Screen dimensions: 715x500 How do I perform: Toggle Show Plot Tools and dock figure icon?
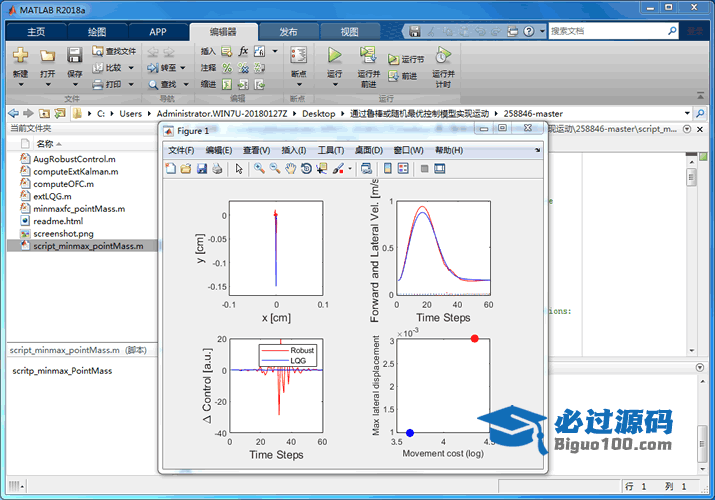(440, 169)
